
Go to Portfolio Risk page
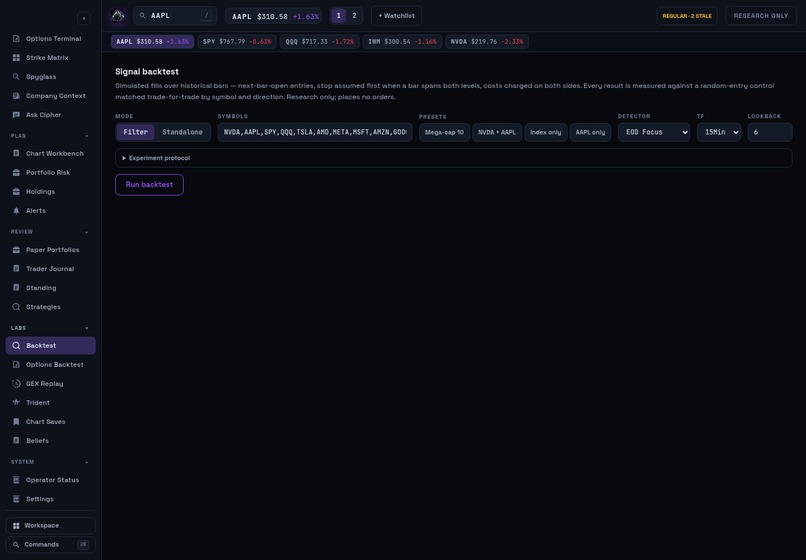50,172
